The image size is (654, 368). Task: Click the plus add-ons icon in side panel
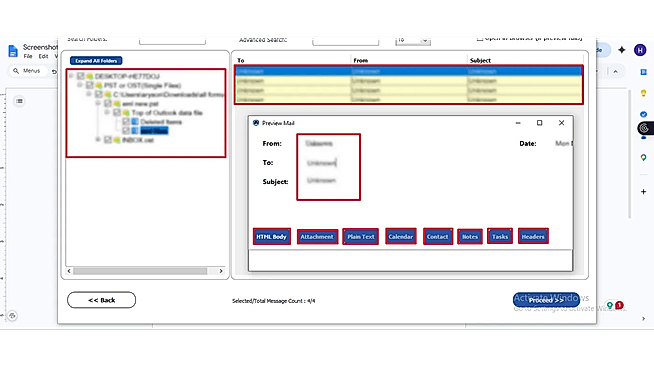(643, 192)
